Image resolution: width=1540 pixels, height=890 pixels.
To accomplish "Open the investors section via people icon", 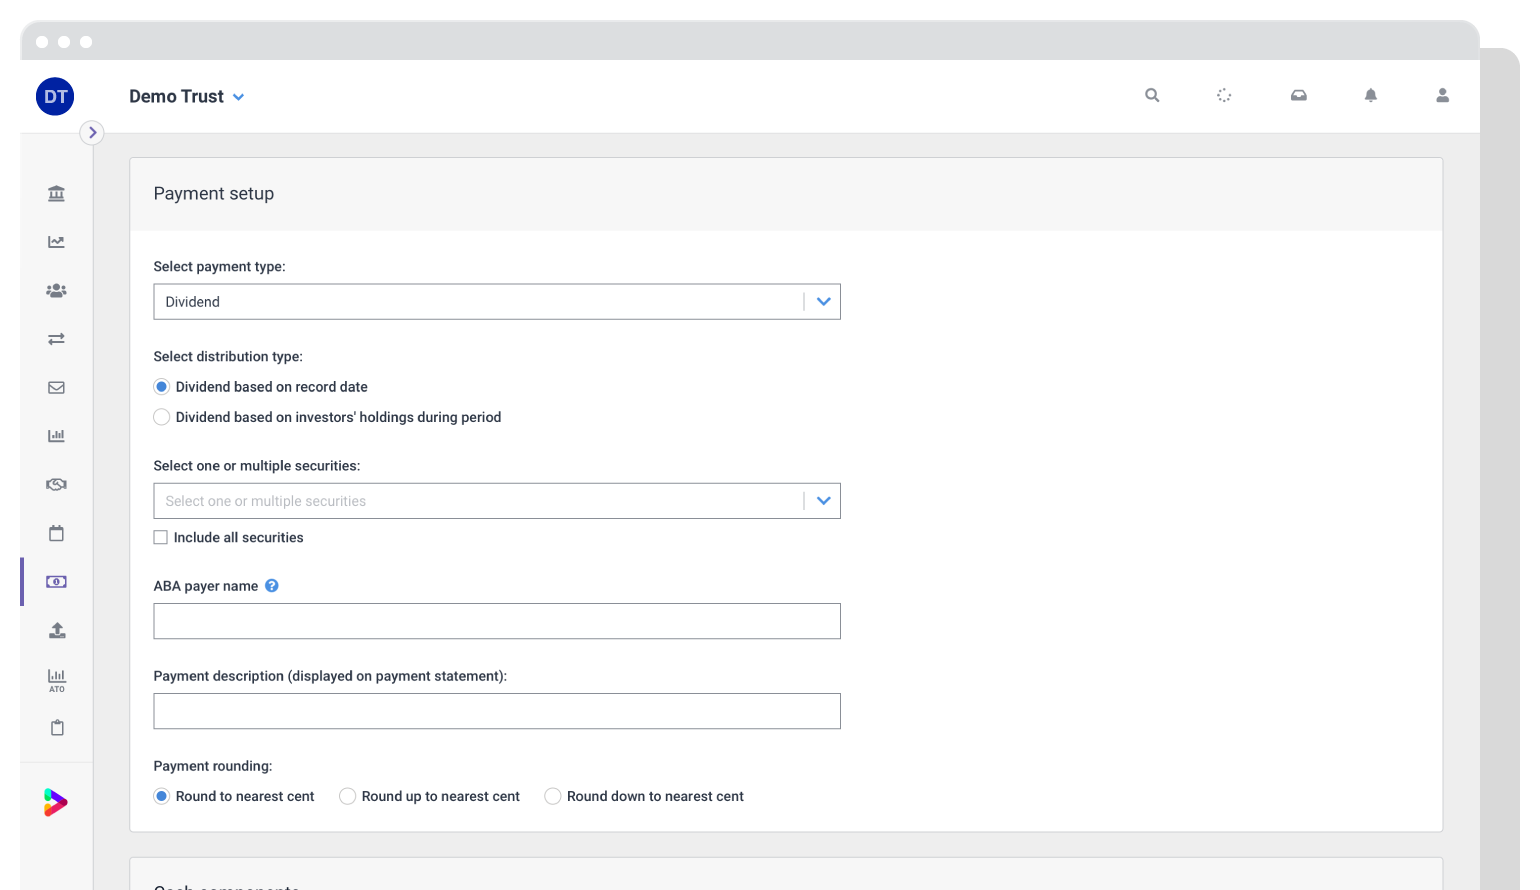I will 56,290.
